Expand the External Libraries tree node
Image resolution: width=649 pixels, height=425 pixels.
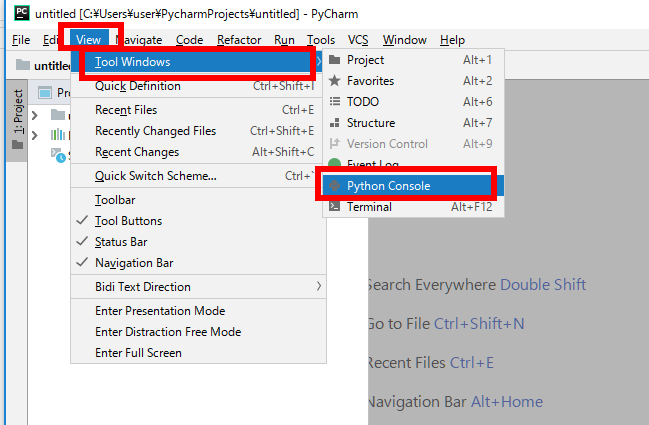coord(35,135)
